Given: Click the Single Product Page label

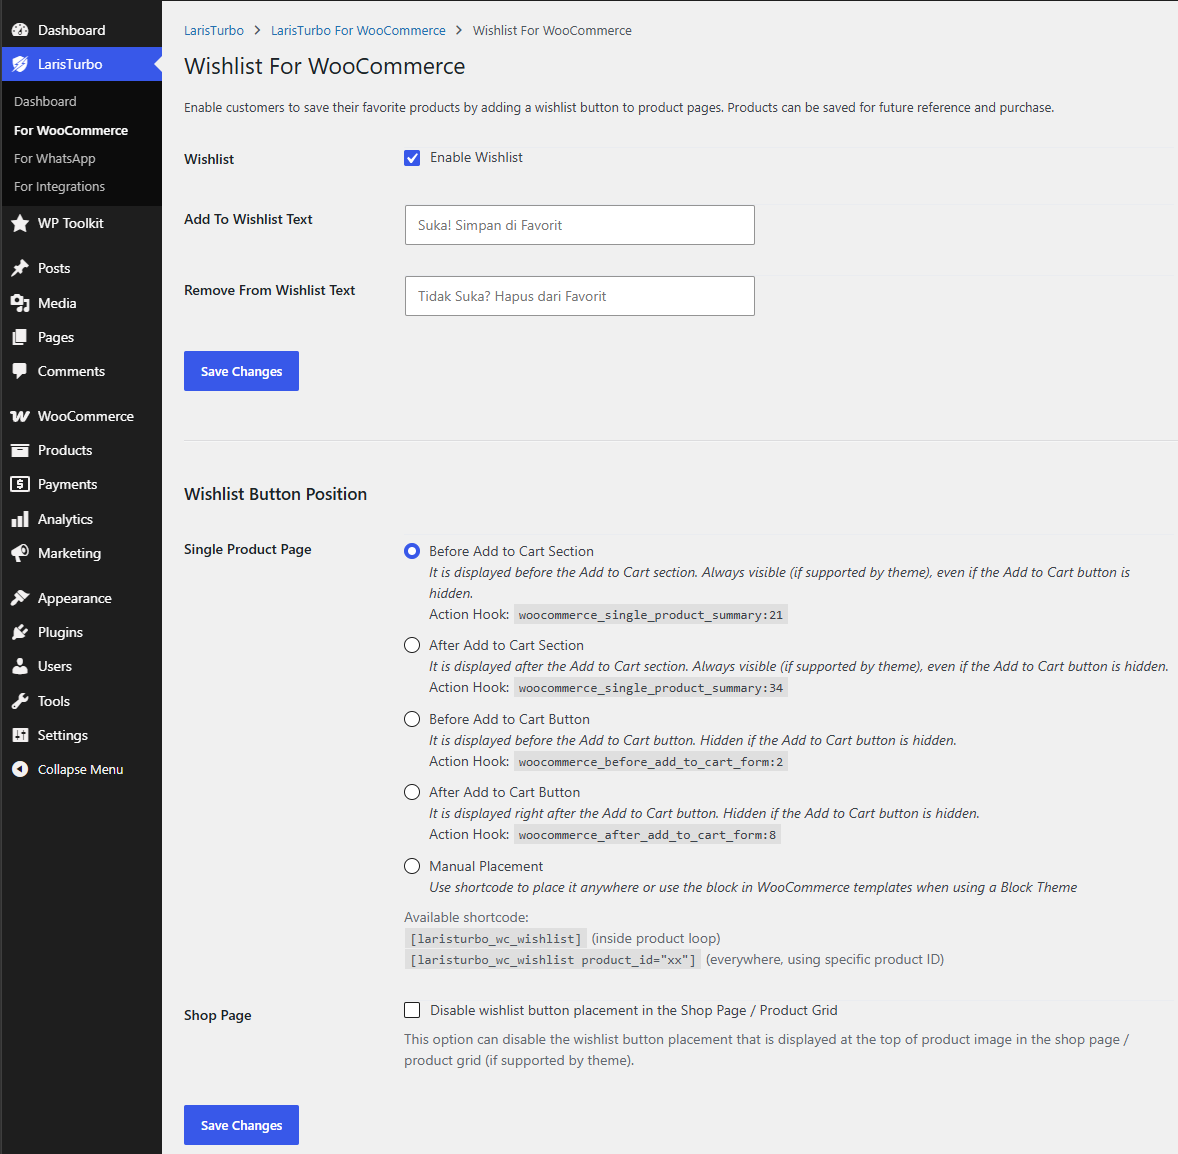Looking at the screenshot, I should [x=248, y=550].
